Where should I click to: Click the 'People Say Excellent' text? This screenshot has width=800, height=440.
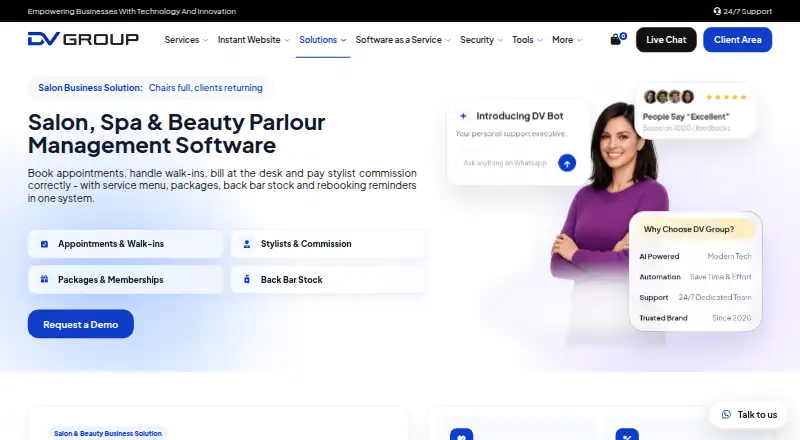coord(686,116)
